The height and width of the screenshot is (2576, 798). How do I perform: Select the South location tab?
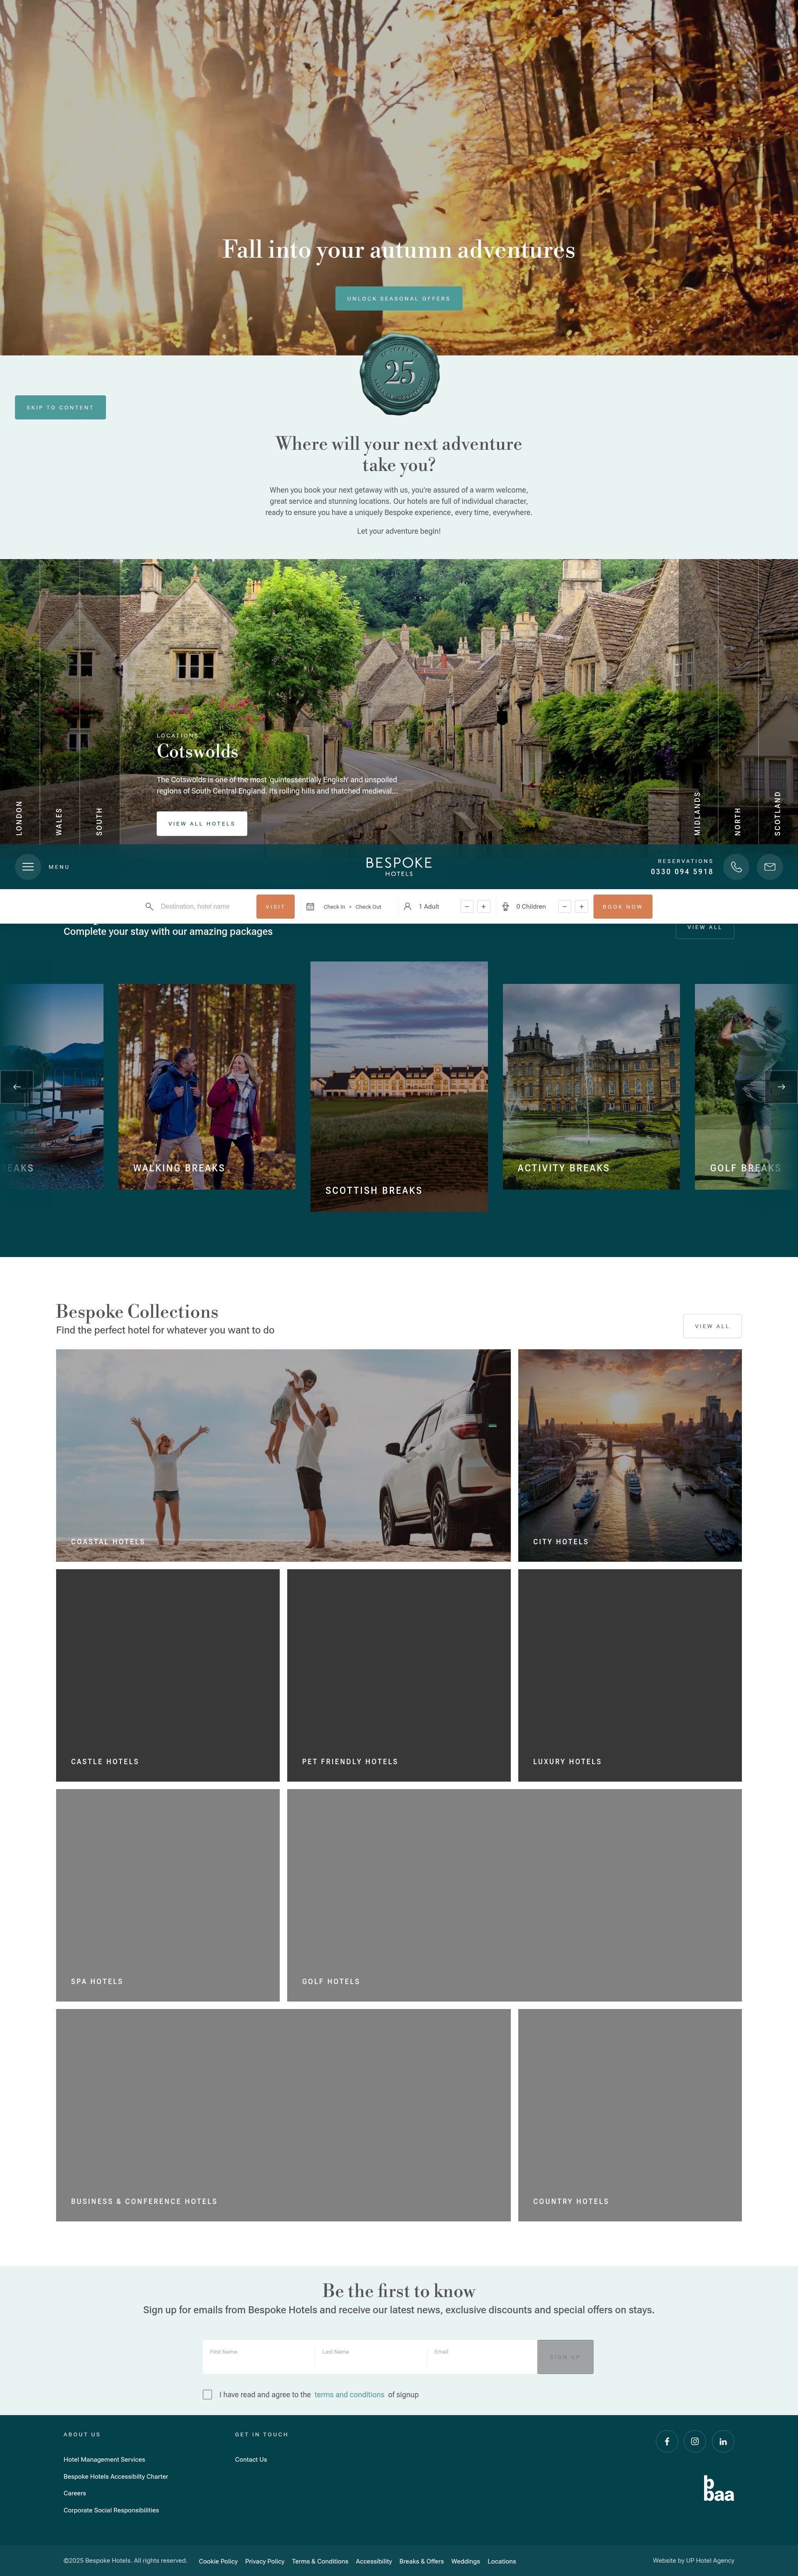tap(99, 821)
